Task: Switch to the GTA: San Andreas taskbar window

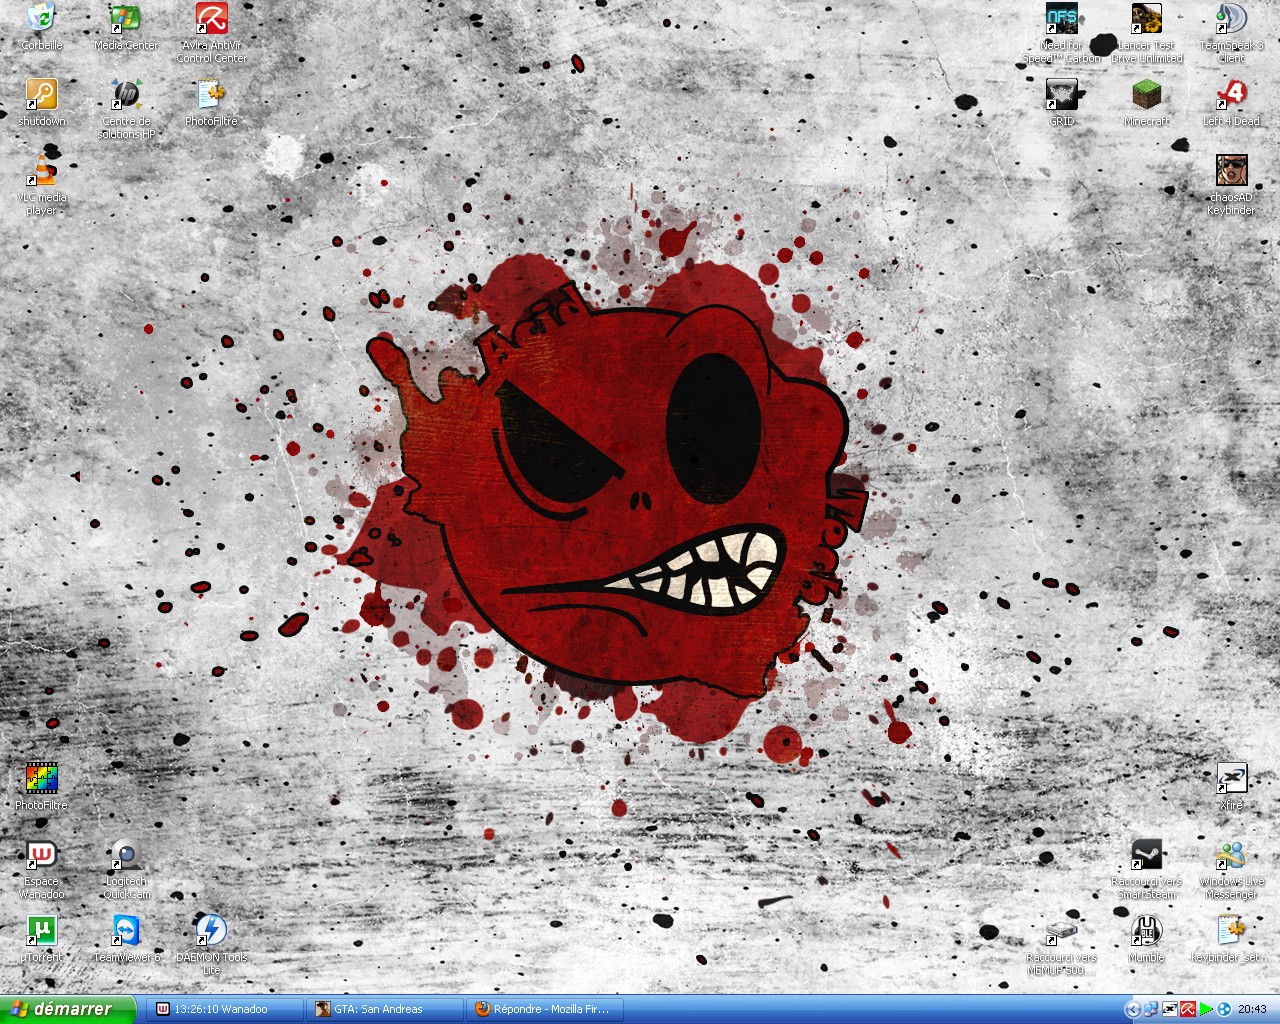Action: (385, 1009)
